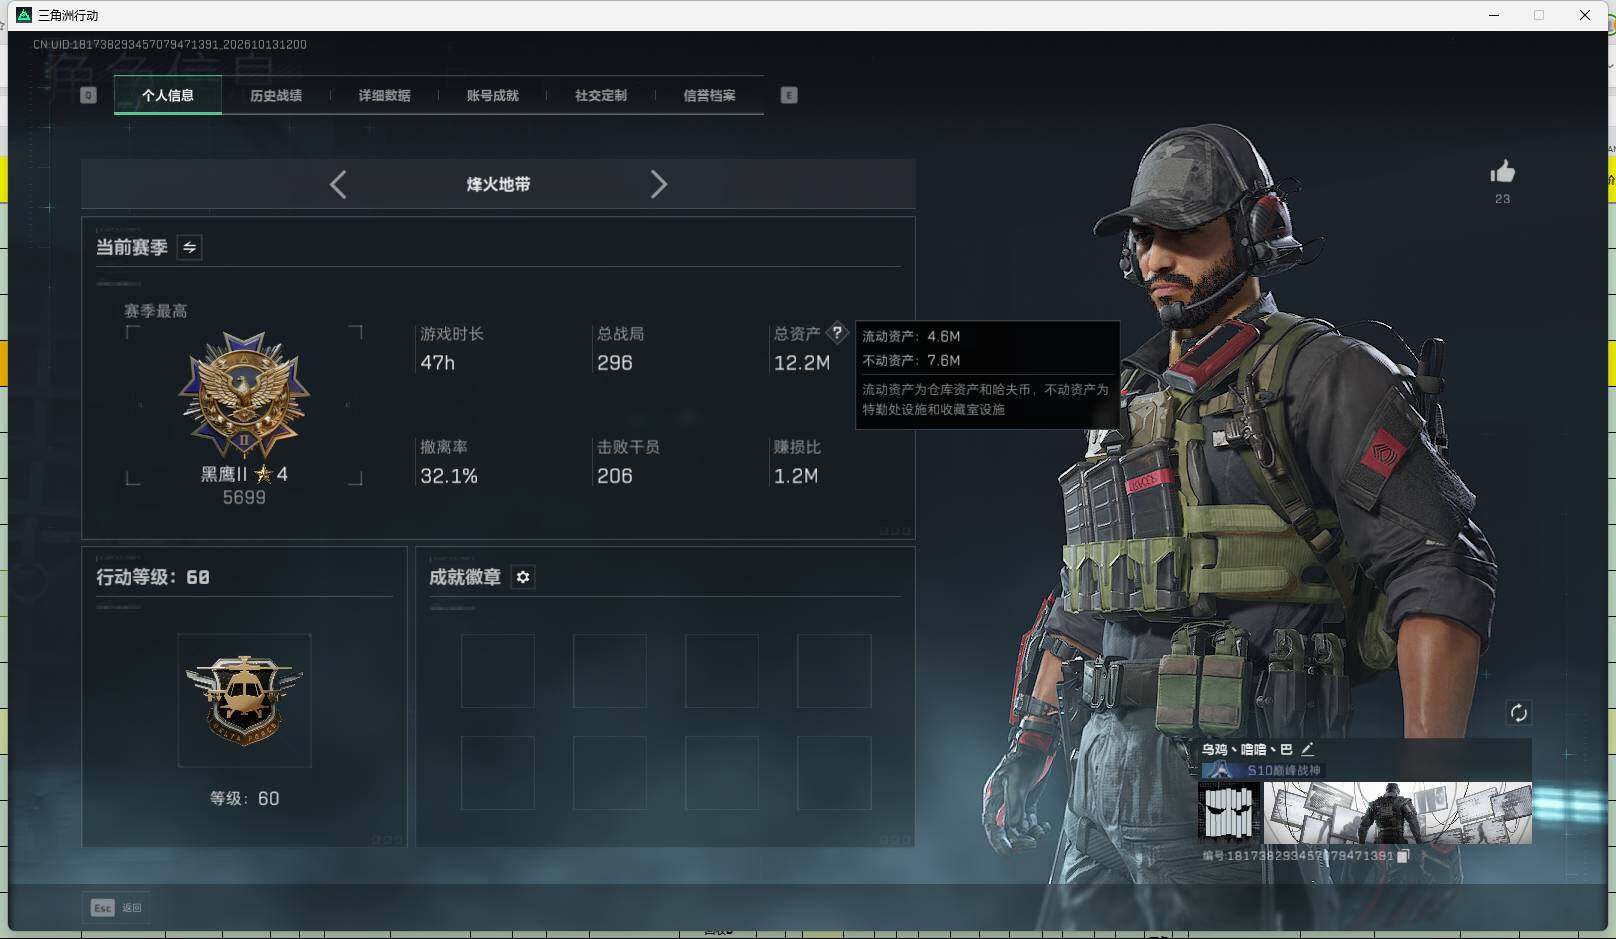This screenshot has width=1616, height=939.
Task: Click the 烽火地带 mode title
Action: point(498,184)
